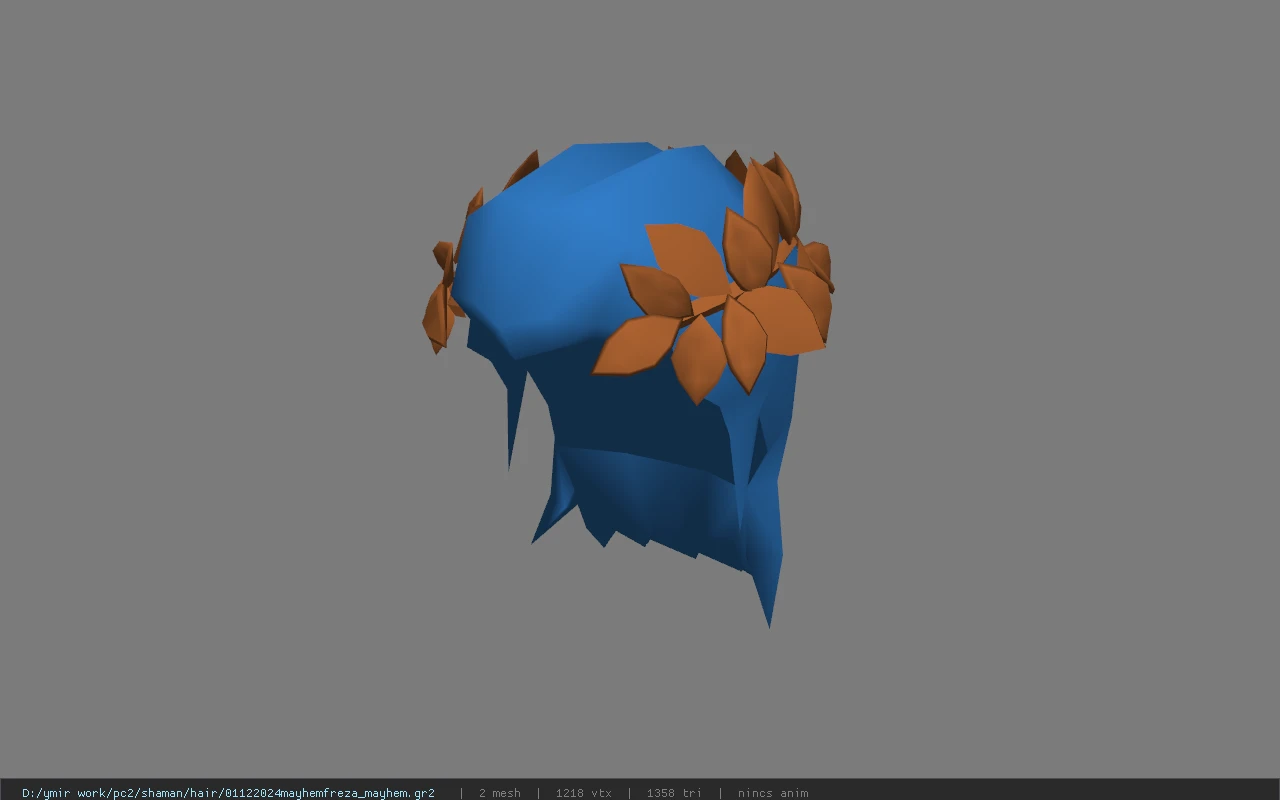Click the '2 mesh' status entry

click(499, 793)
